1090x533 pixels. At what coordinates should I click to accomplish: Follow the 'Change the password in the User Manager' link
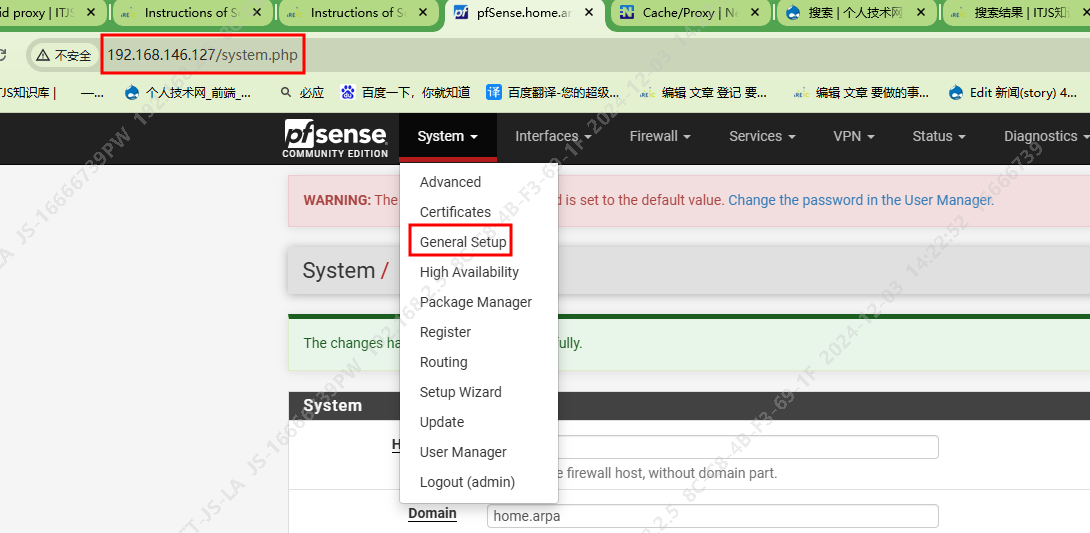coord(860,200)
